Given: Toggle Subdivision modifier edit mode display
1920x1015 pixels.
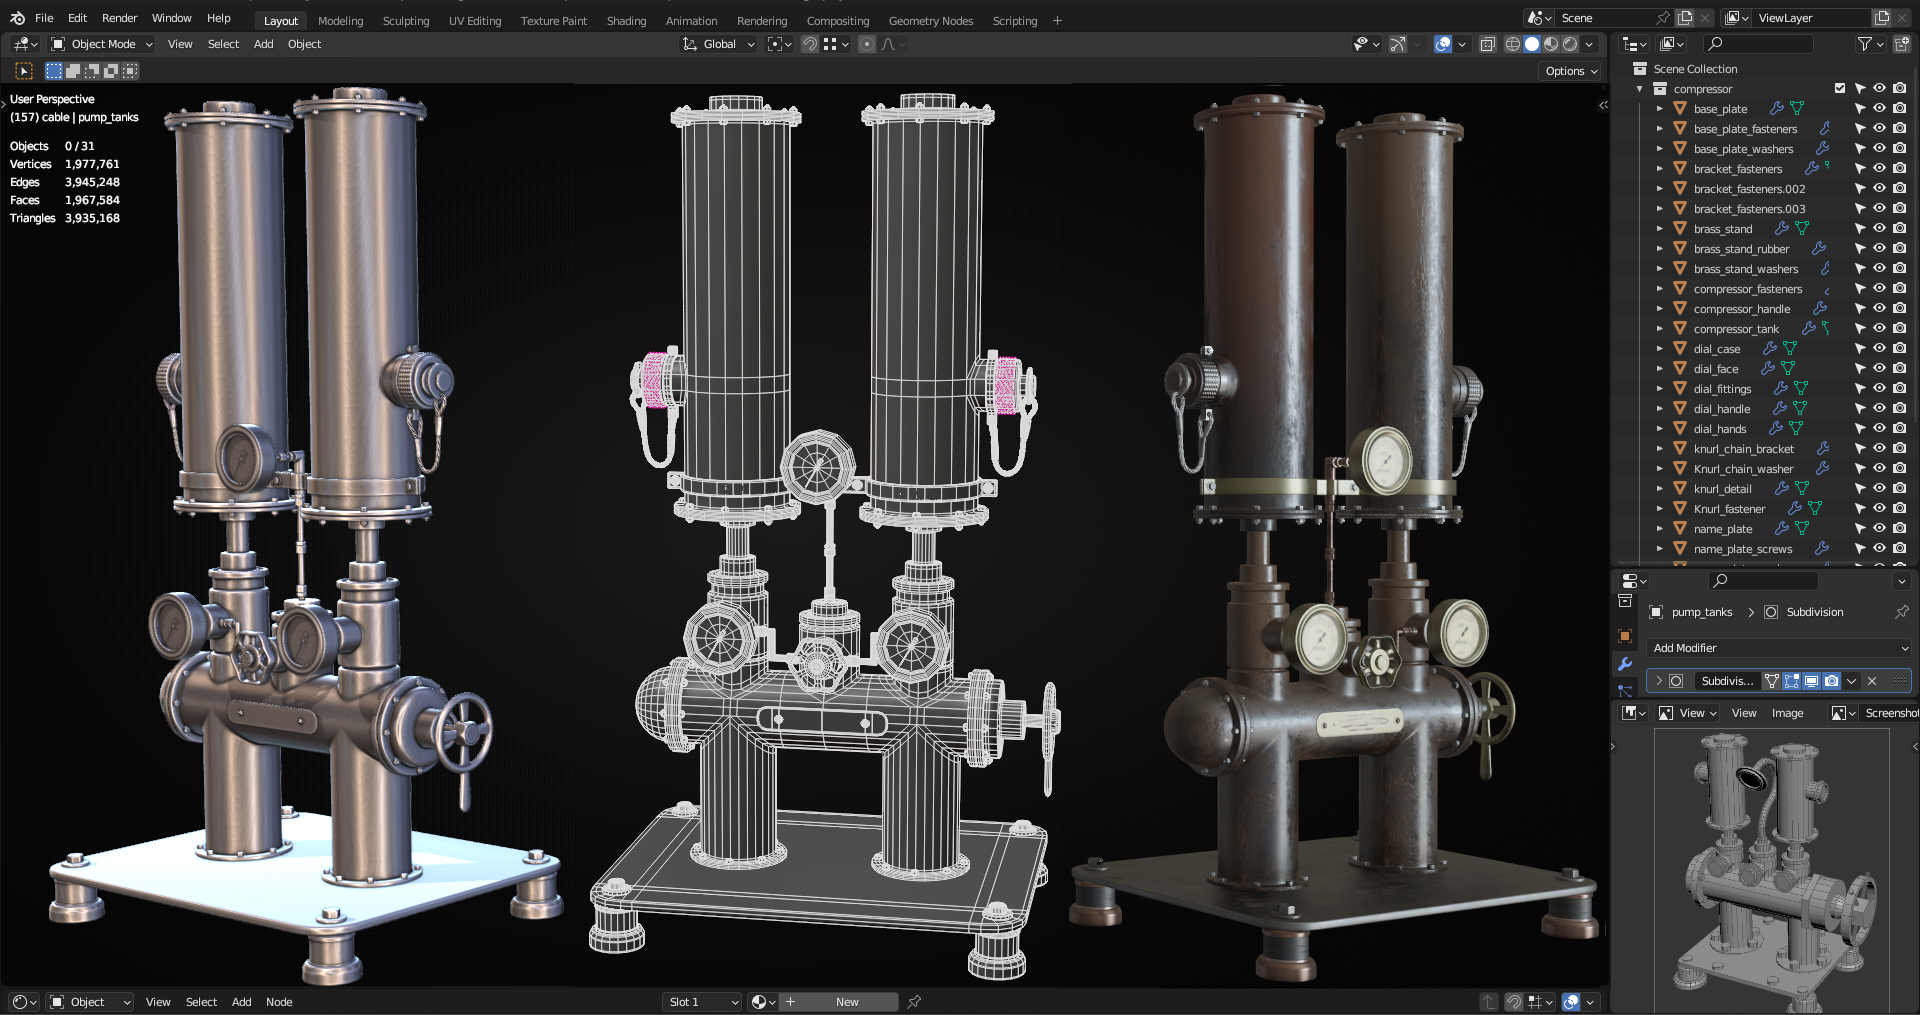Looking at the screenshot, I should (x=1791, y=681).
